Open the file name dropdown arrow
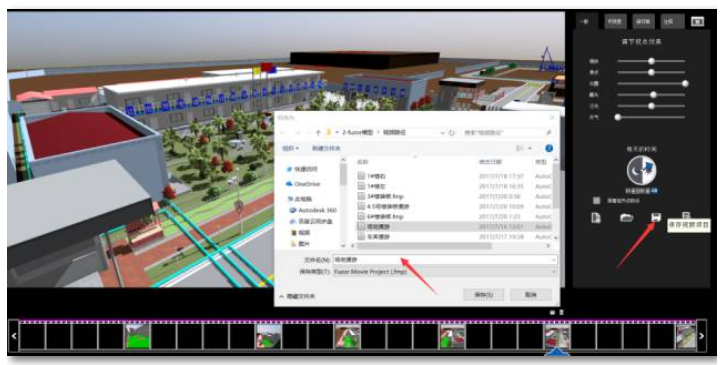728x365 pixels. pos(553,260)
